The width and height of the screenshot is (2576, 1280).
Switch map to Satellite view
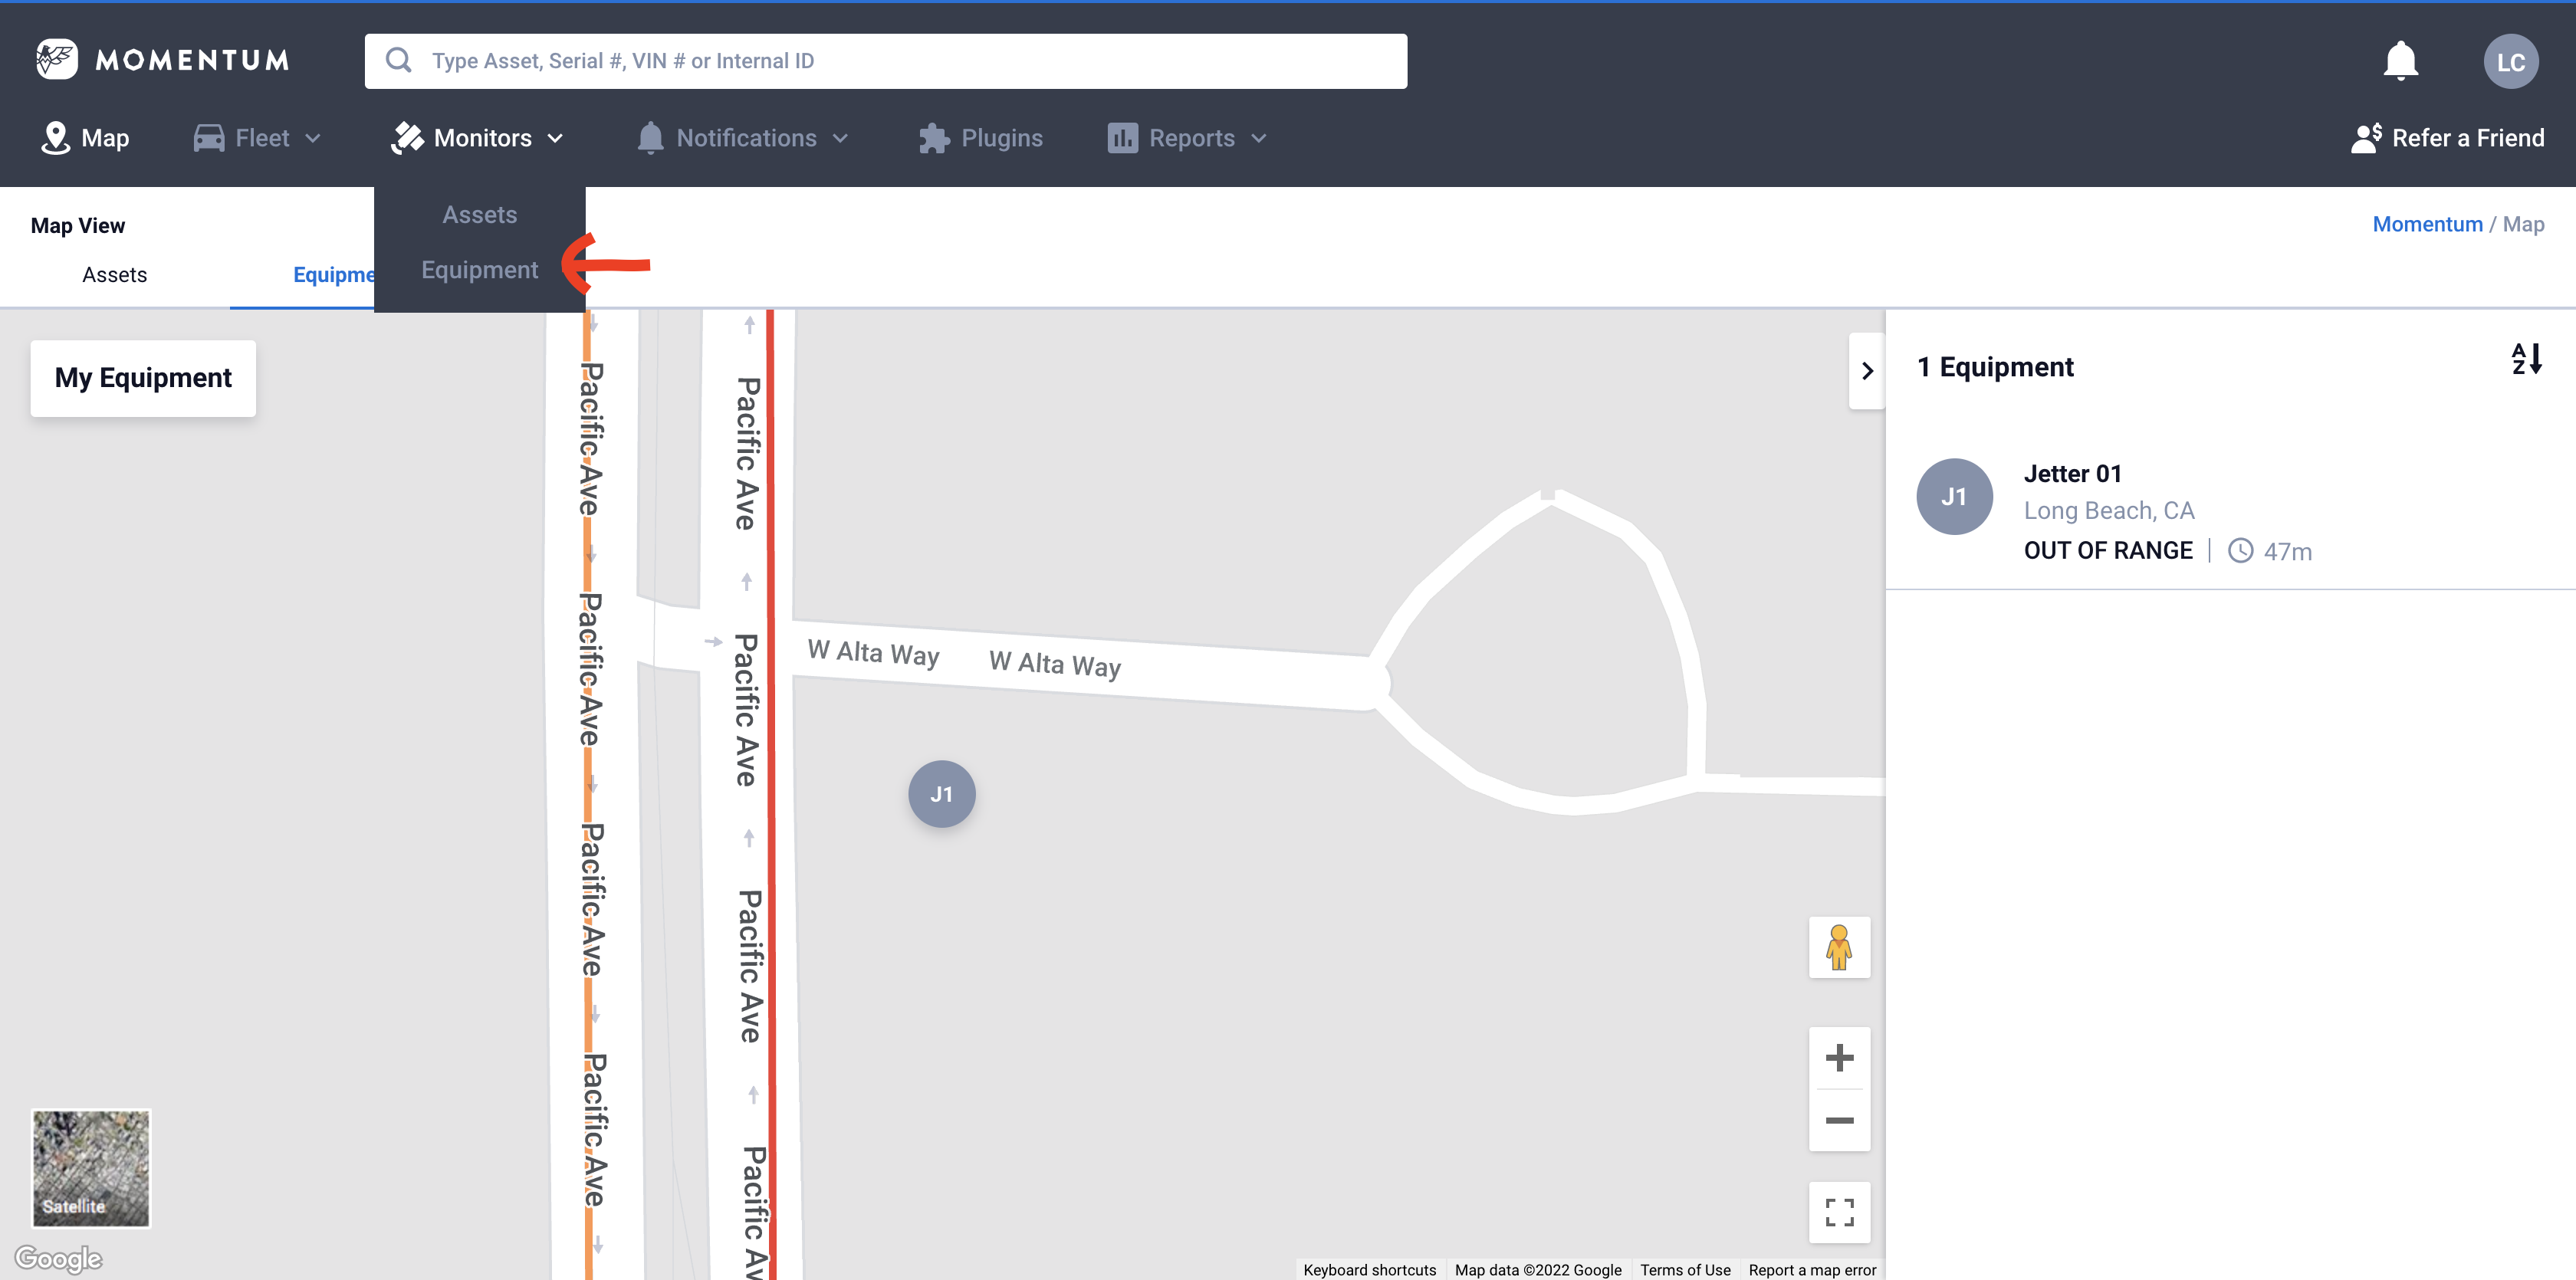(x=90, y=1168)
